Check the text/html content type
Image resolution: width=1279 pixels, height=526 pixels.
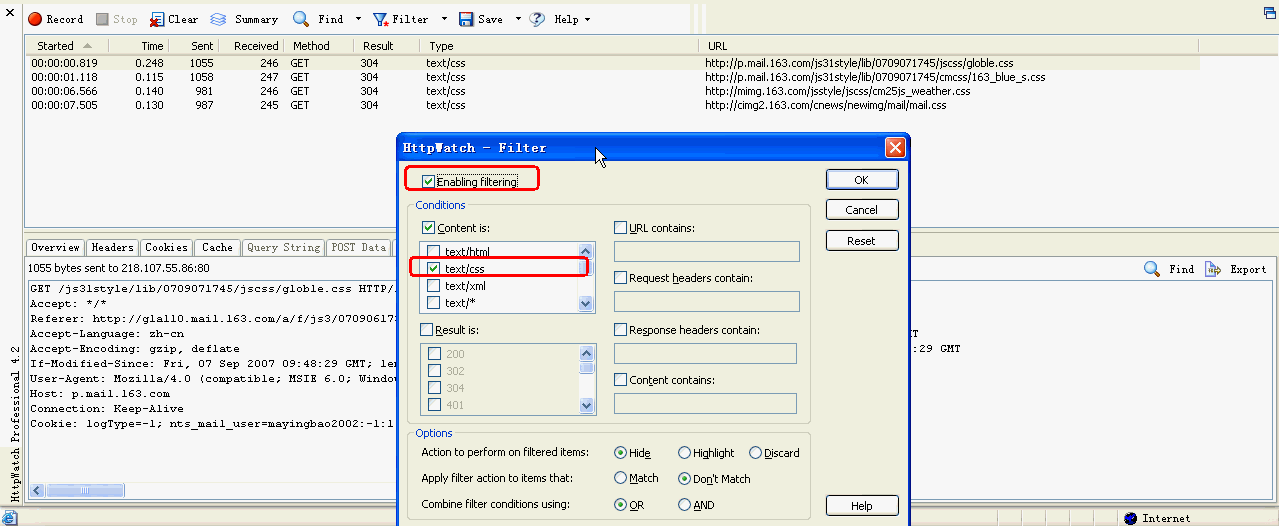tap(434, 251)
